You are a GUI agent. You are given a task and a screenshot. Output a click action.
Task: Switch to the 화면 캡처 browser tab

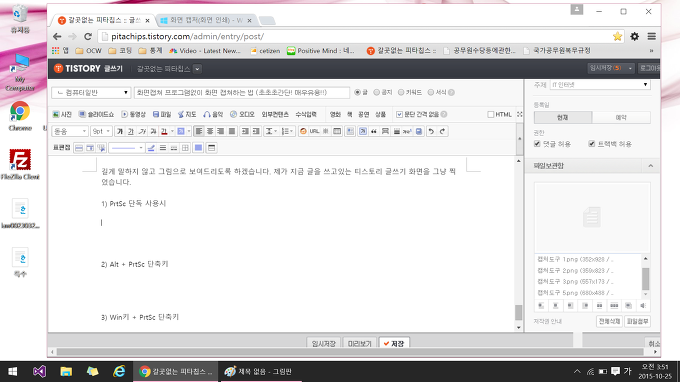[206, 20]
